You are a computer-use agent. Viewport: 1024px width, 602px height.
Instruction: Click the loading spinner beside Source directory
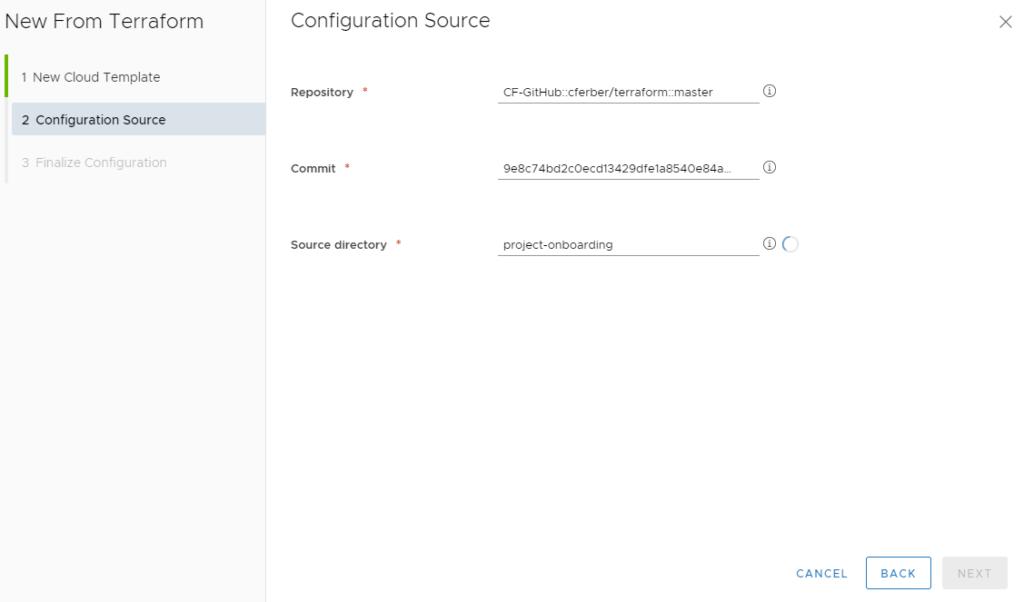pos(790,244)
